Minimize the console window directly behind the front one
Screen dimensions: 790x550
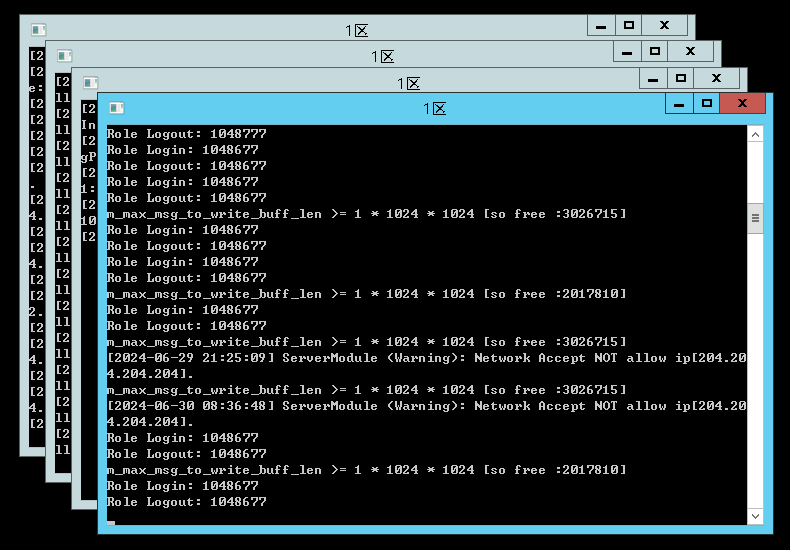653,78
